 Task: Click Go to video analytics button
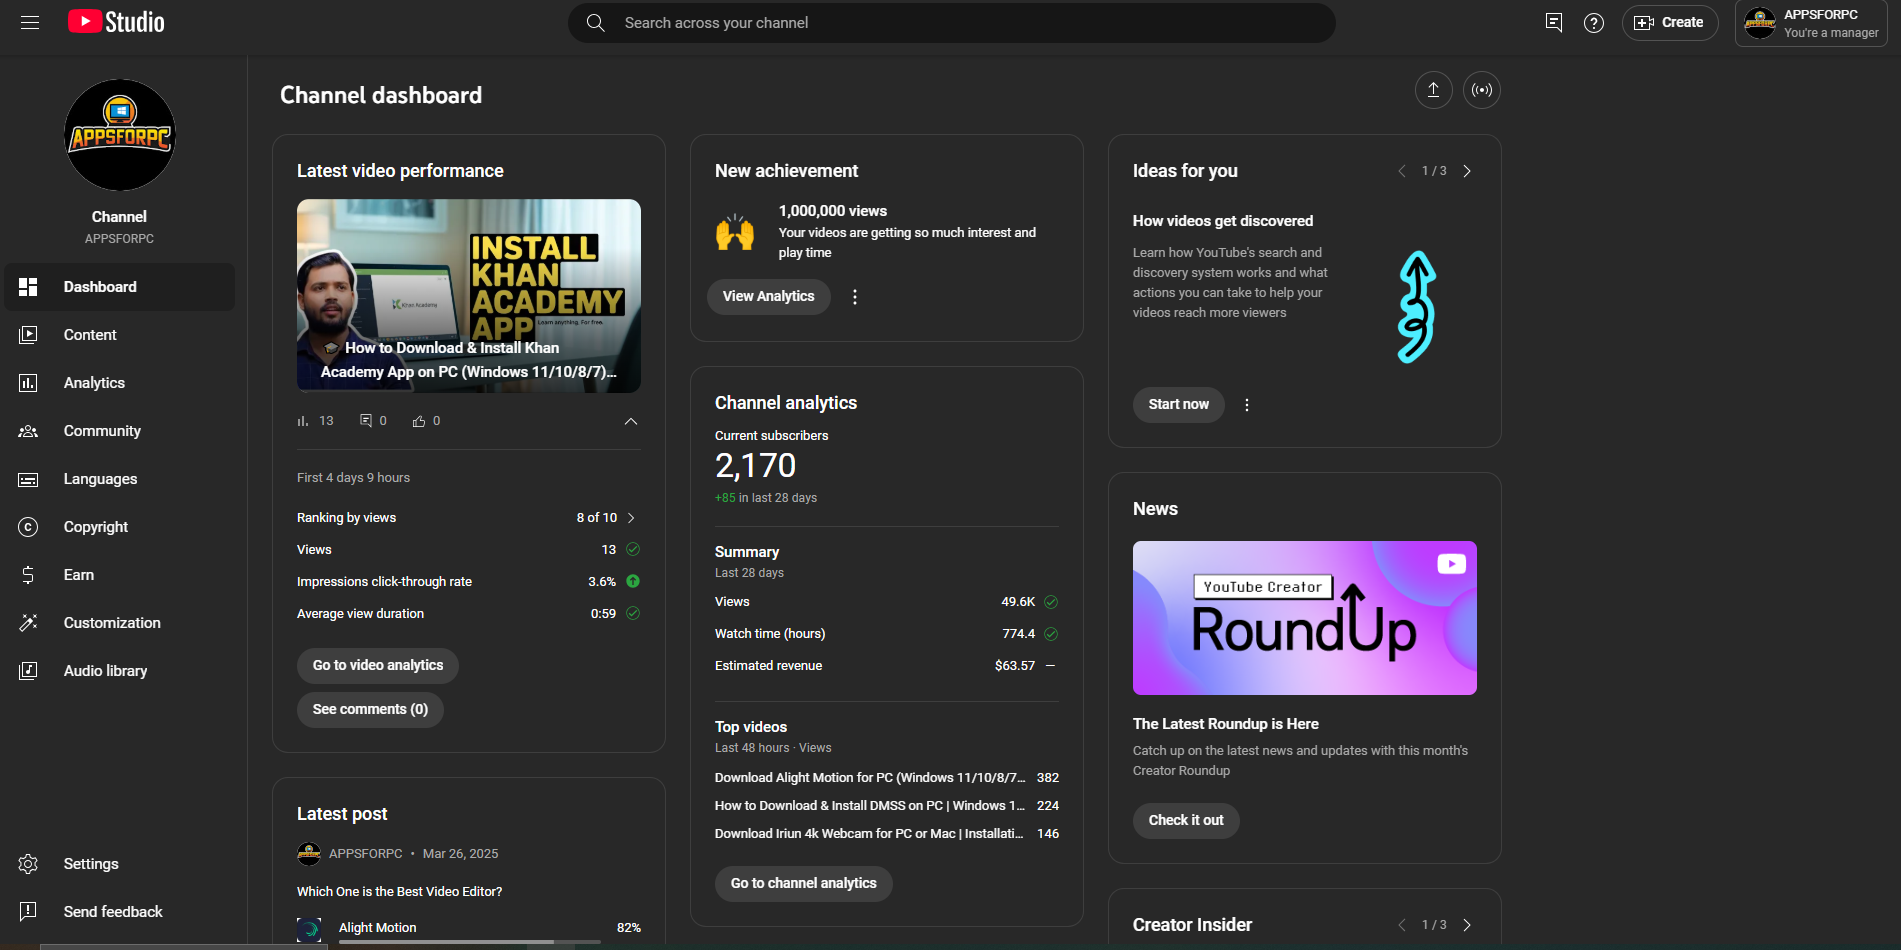tap(378, 666)
